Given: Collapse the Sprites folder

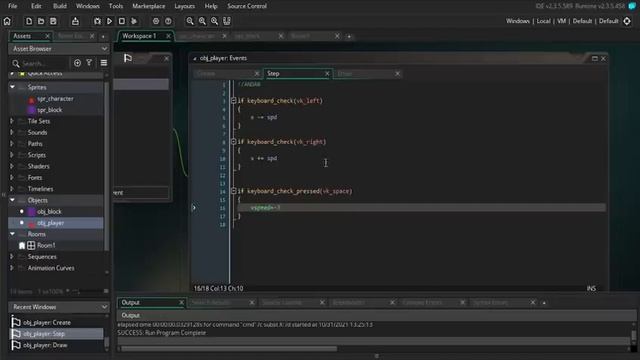Looking at the screenshot, I should coord(12,87).
